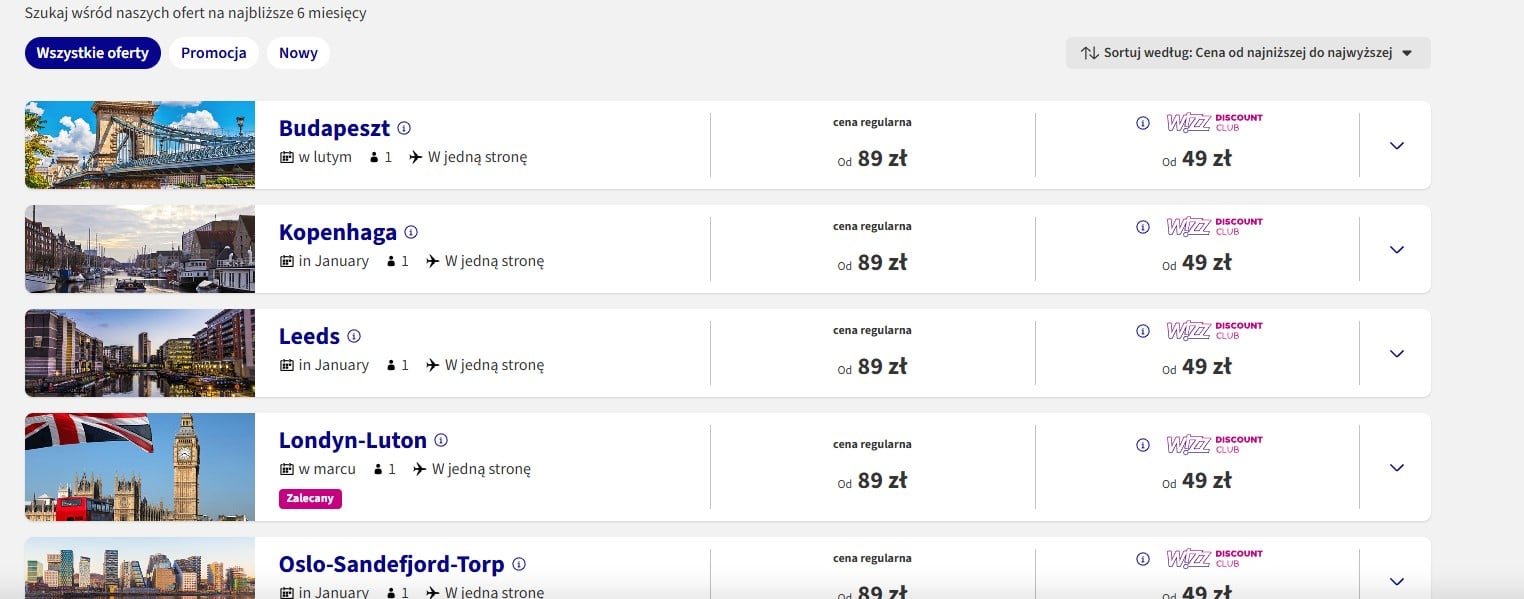The height and width of the screenshot is (599, 1524).
Task: Expand the Budapeszt offer details
Action: coord(1396,145)
